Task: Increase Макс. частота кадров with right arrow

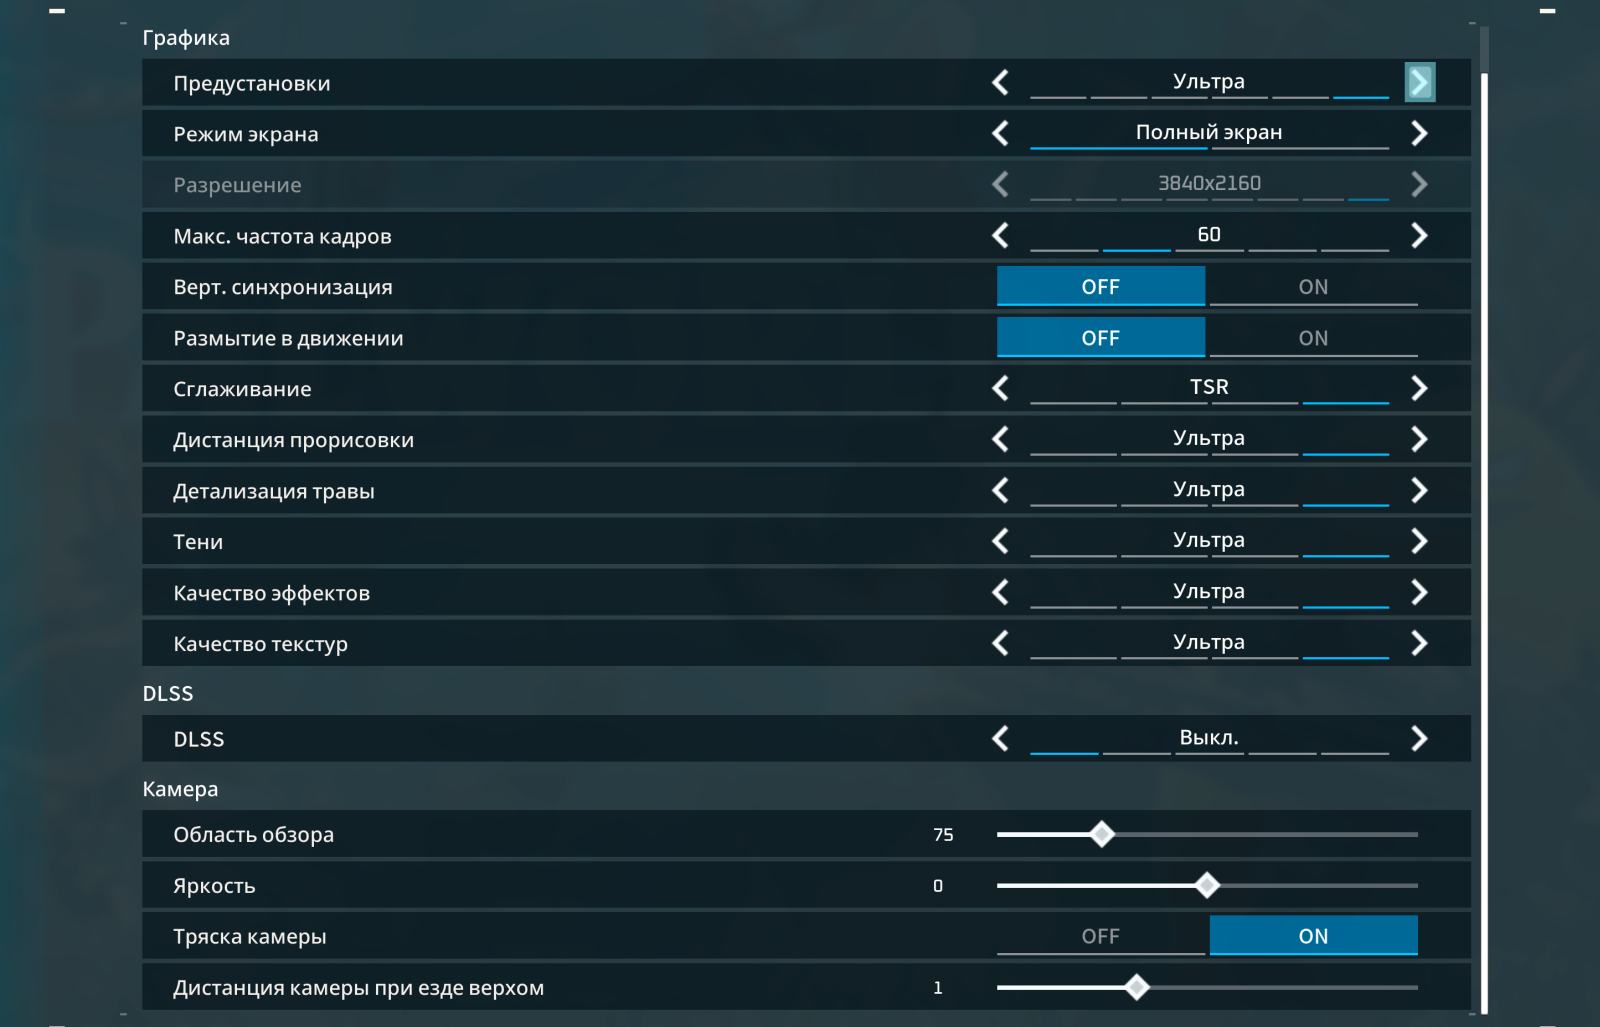Action: click(x=1419, y=235)
